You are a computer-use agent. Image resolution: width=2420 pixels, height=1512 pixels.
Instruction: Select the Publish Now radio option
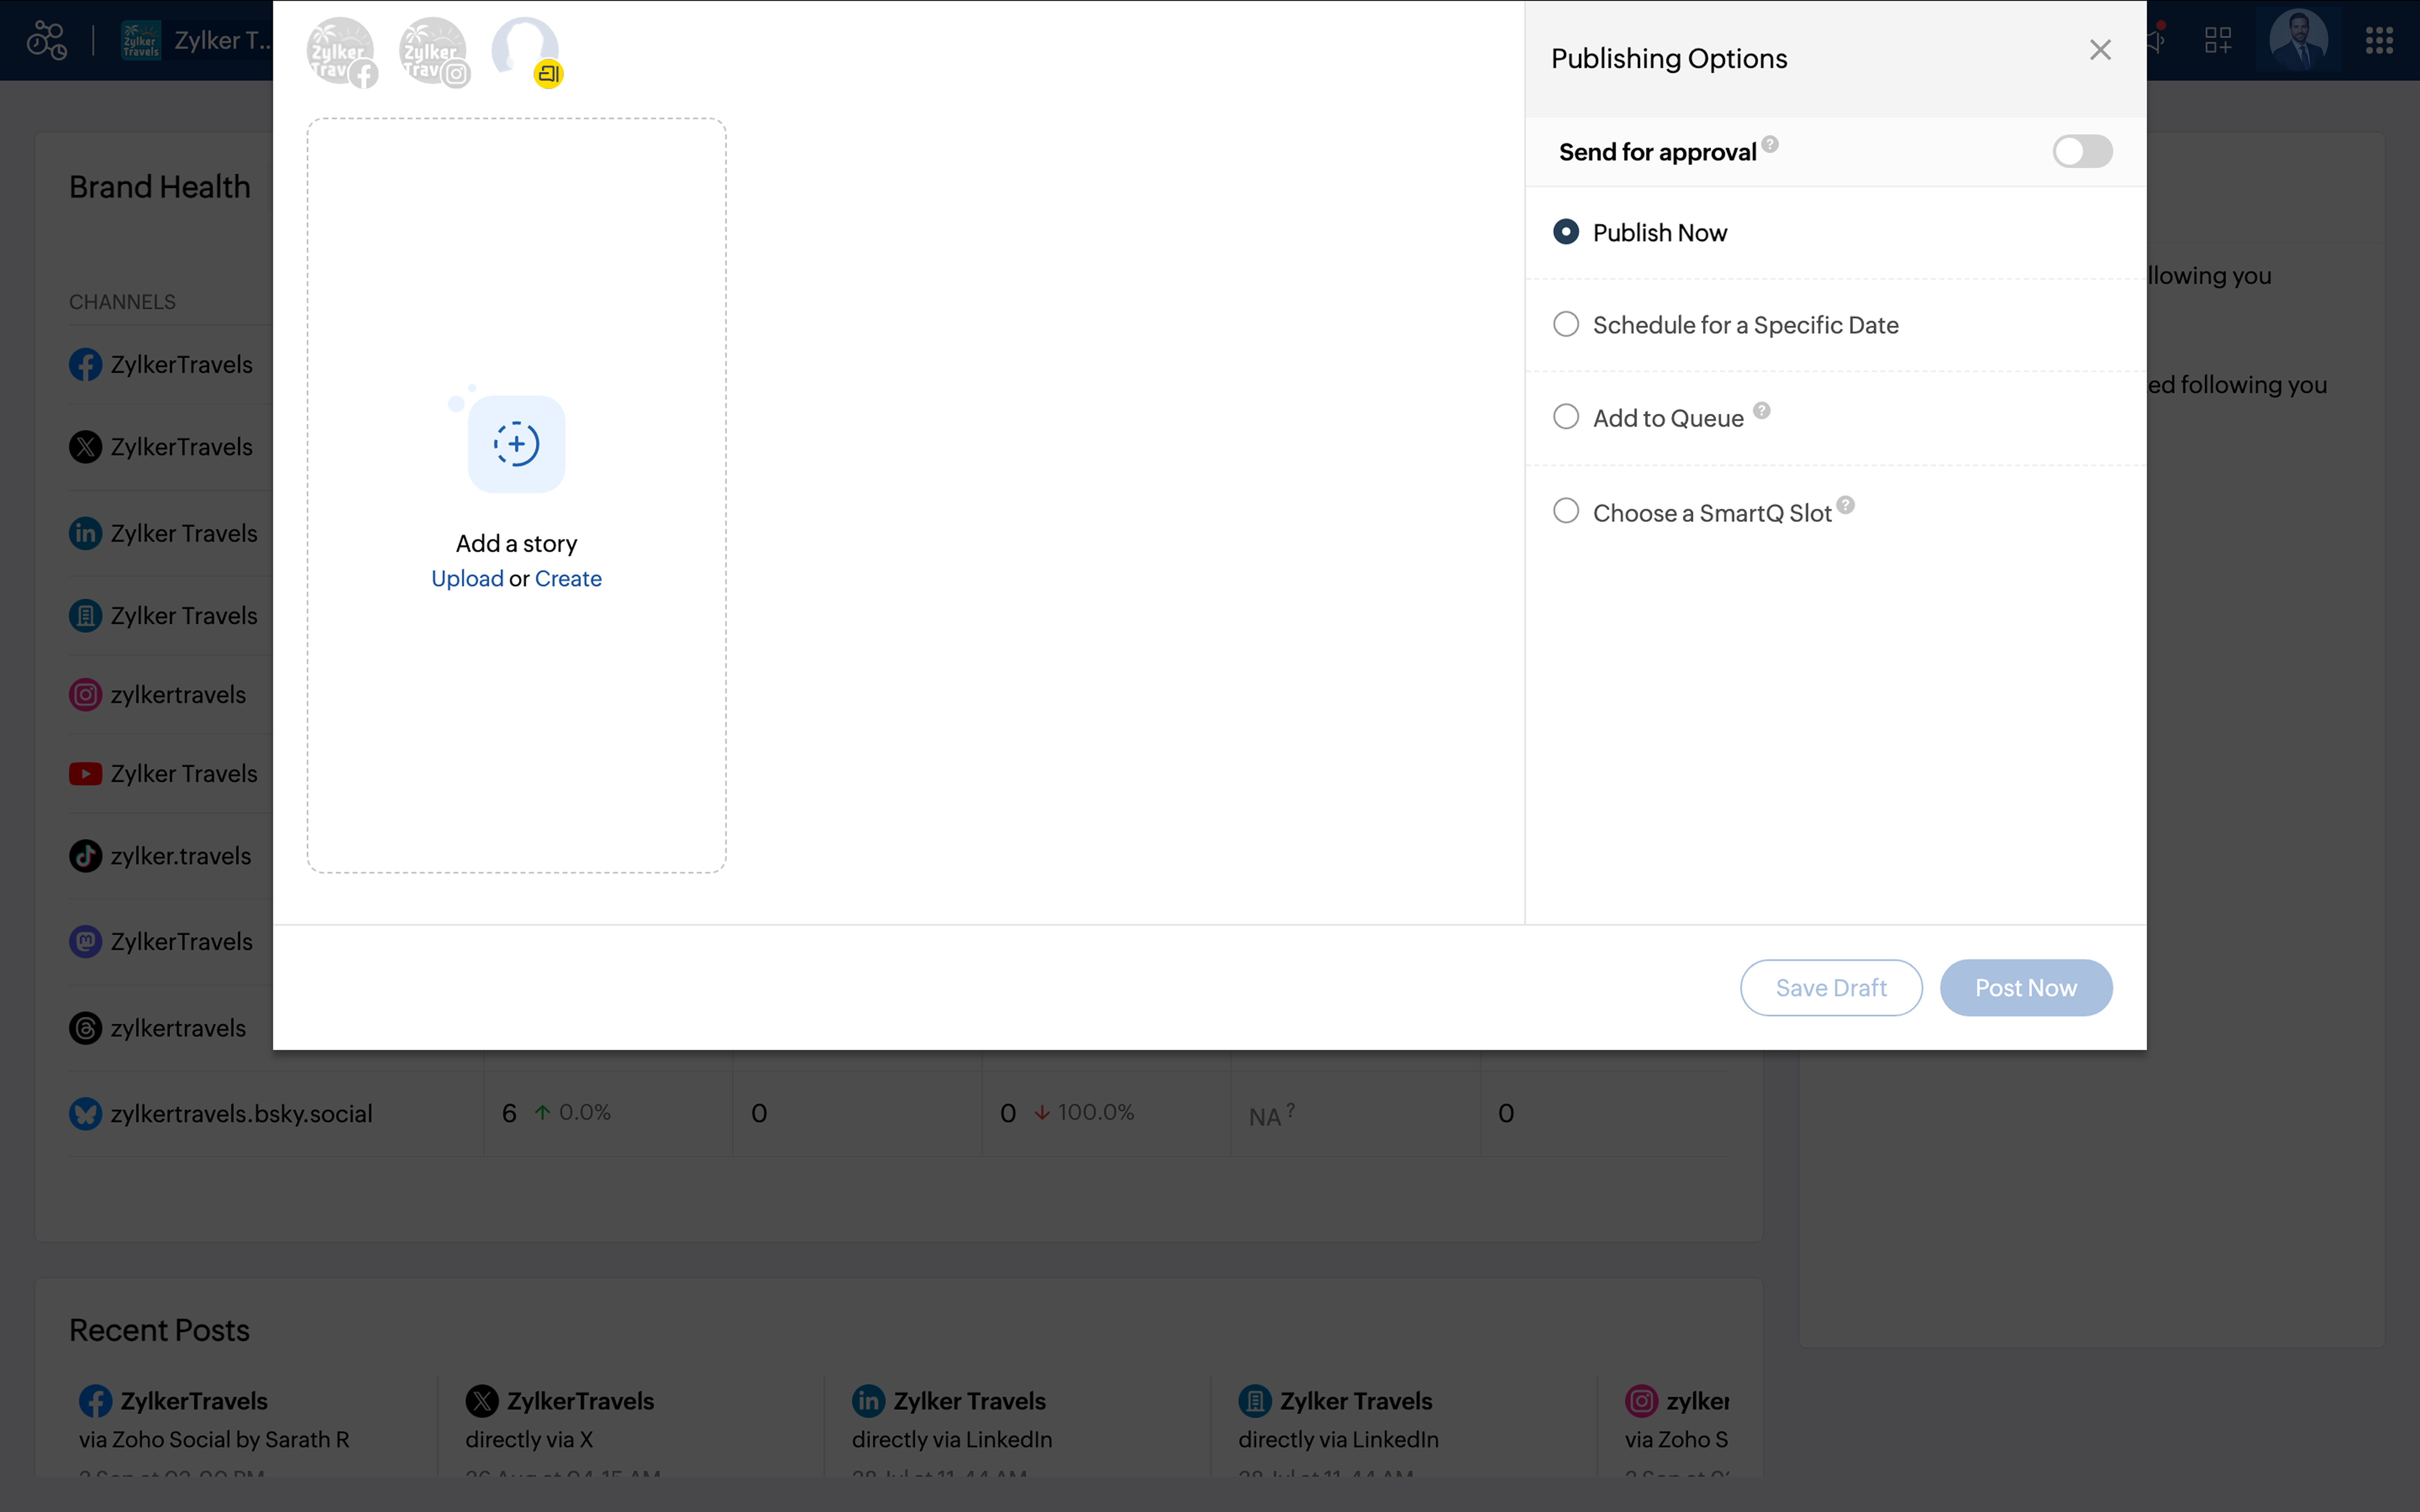click(1566, 232)
